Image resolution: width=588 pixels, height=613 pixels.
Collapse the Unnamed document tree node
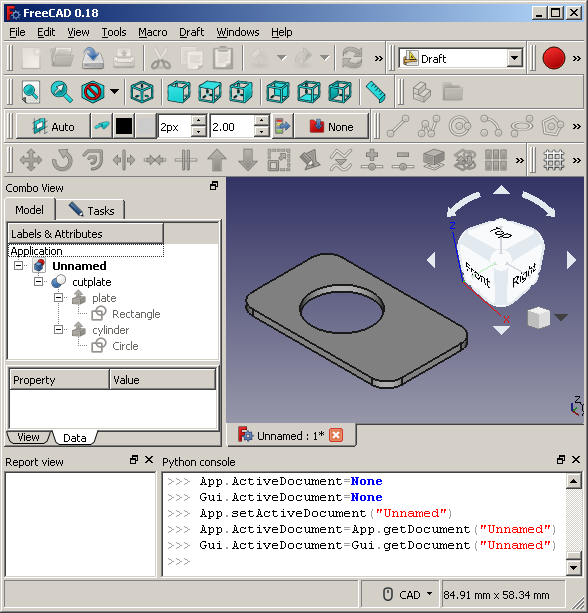[x=18, y=265]
